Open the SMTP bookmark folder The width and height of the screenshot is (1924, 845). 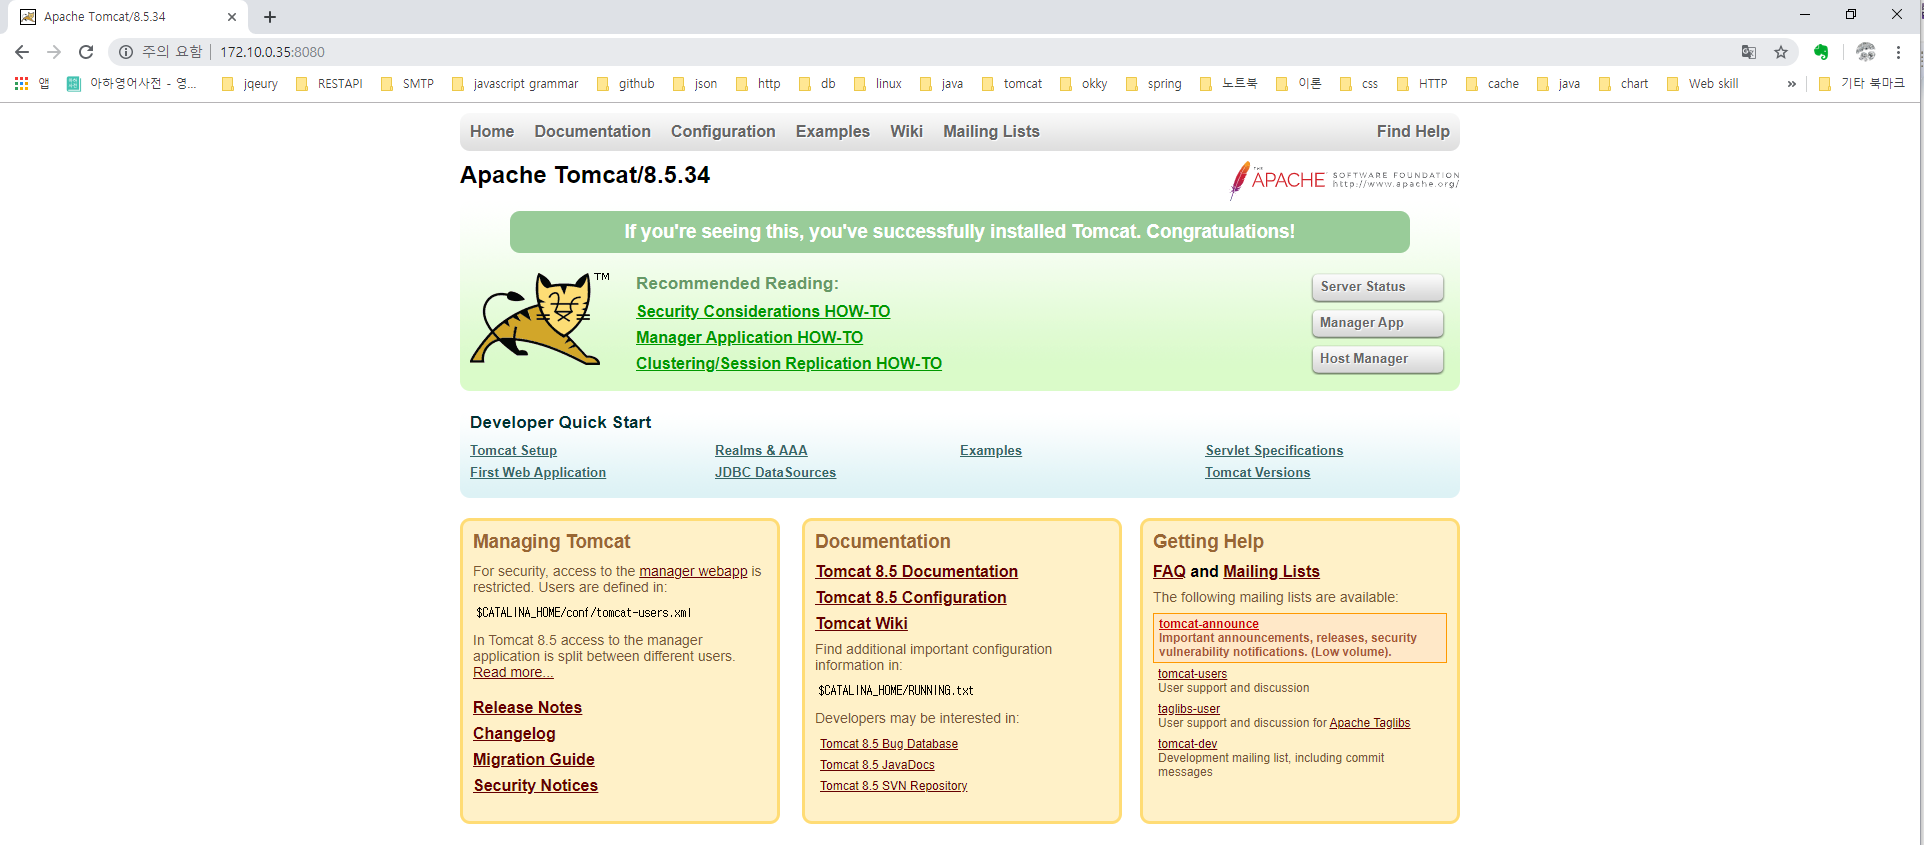tap(407, 84)
